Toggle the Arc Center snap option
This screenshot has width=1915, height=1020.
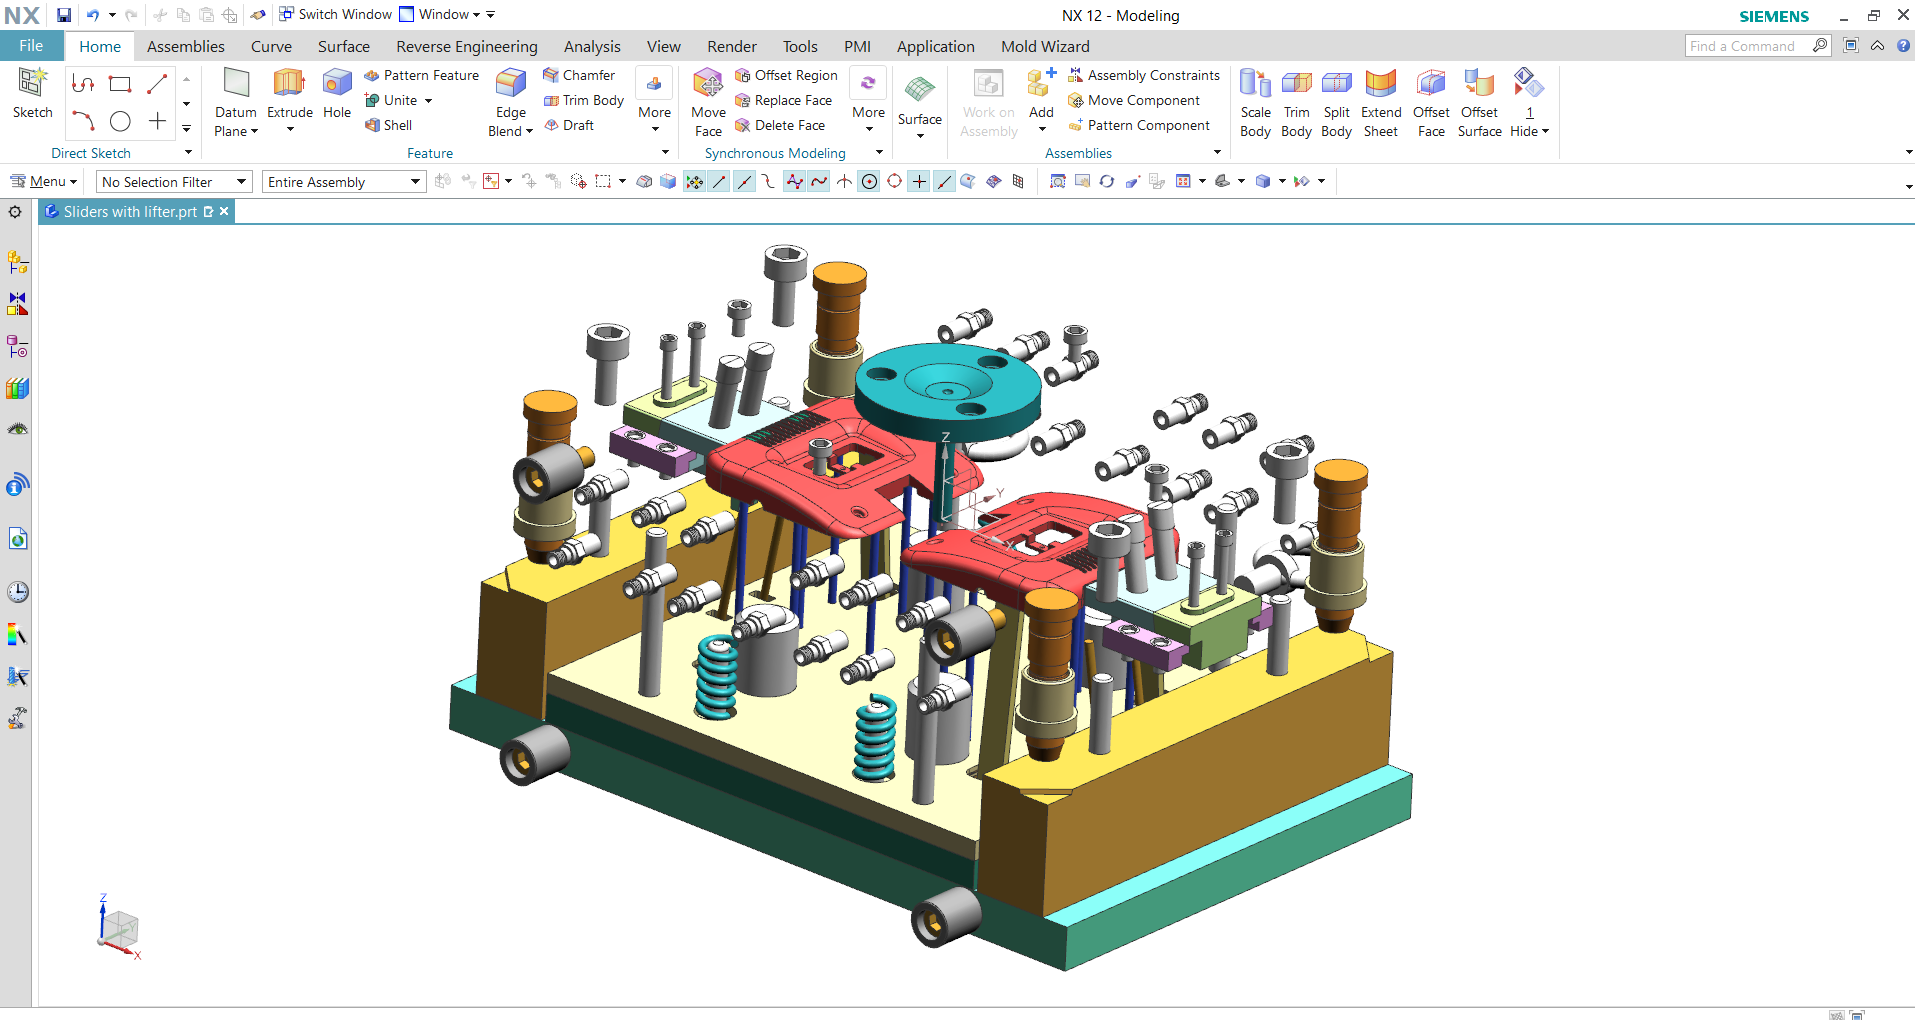(869, 181)
